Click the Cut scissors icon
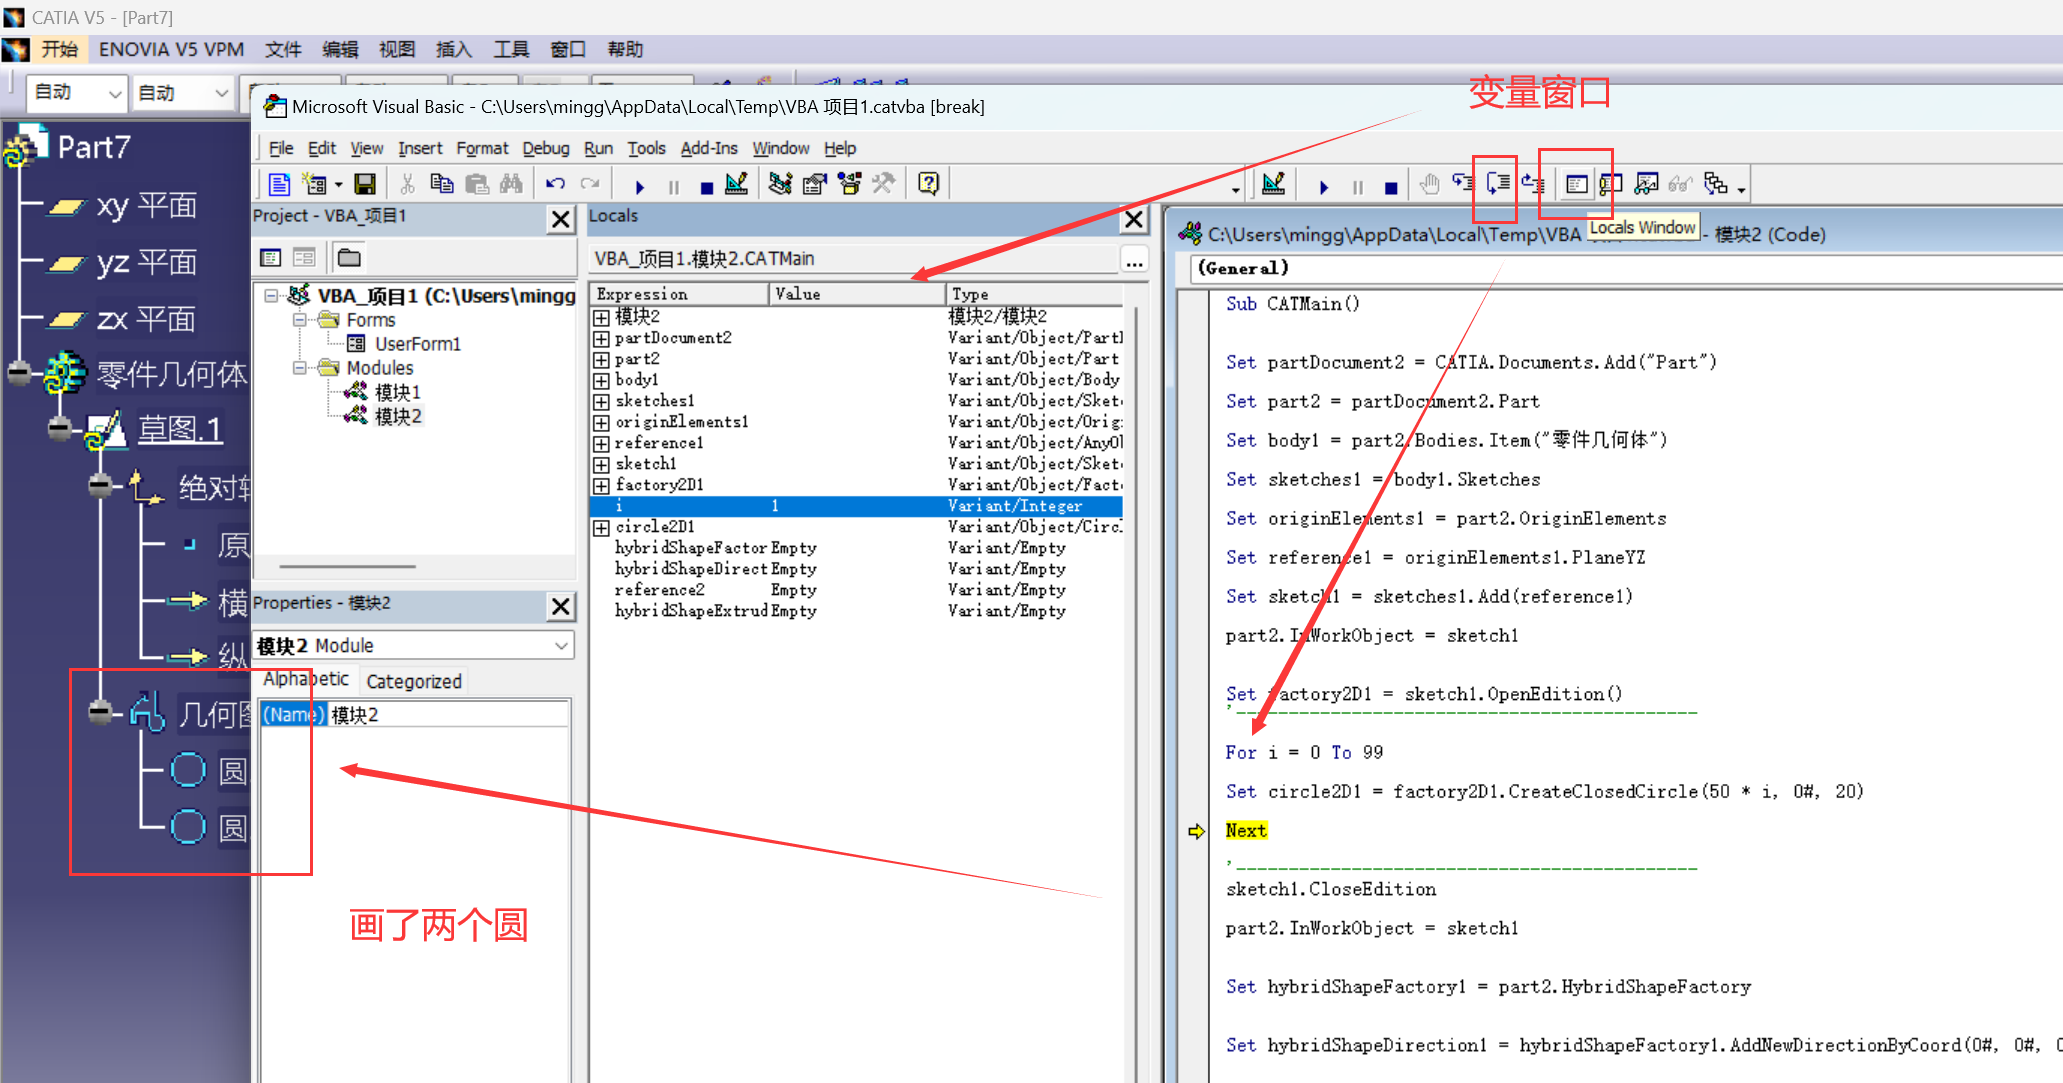Image resolution: width=2063 pixels, height=1083 pixels. coord(407,184)
